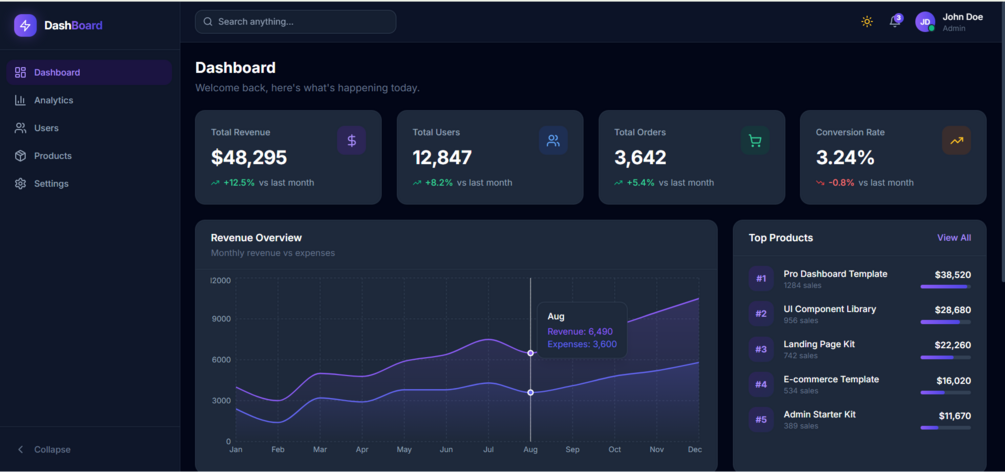1005x472 pixels.
Task: Click 'Revenue: 6,490' in chart tooltip
Action: [x=580, y=332]
